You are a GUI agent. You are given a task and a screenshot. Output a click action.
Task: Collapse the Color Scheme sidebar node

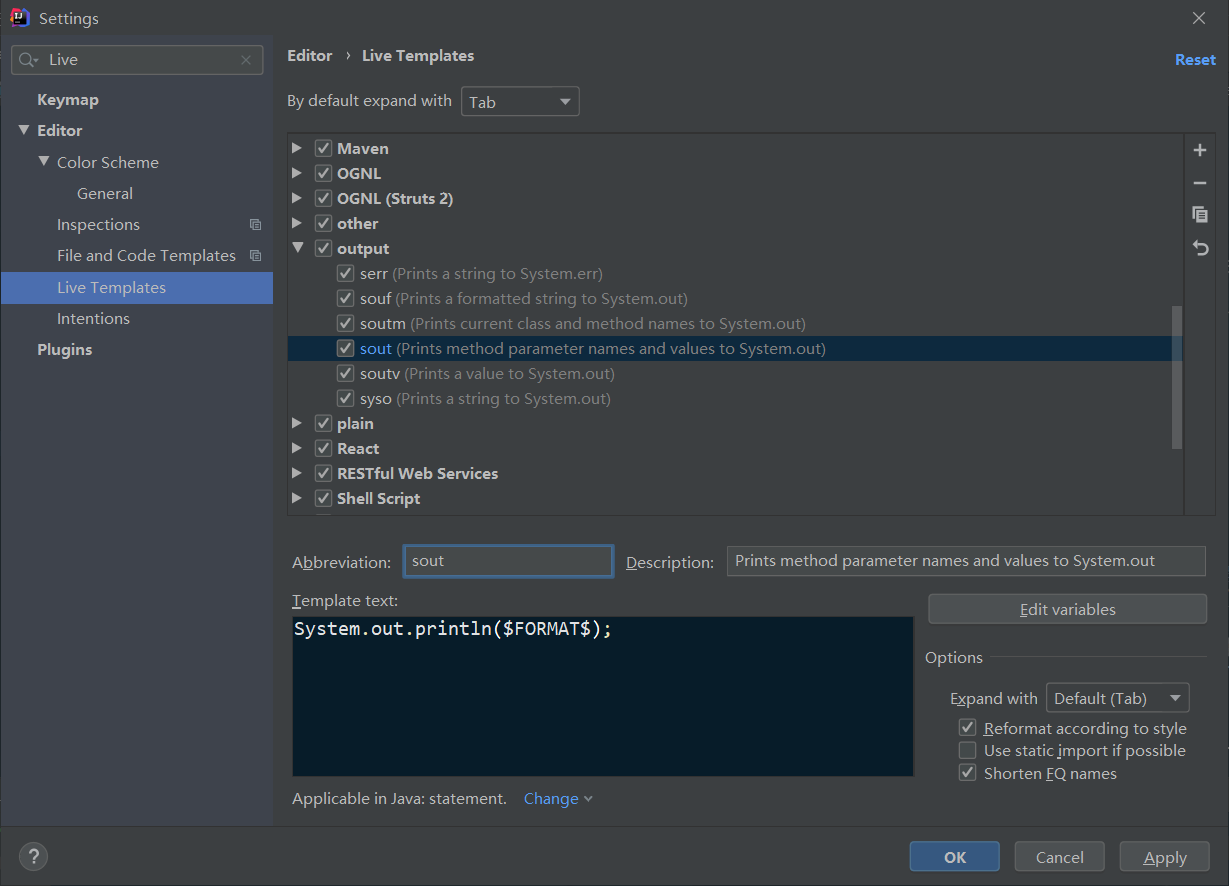click(x=44, y=162)
